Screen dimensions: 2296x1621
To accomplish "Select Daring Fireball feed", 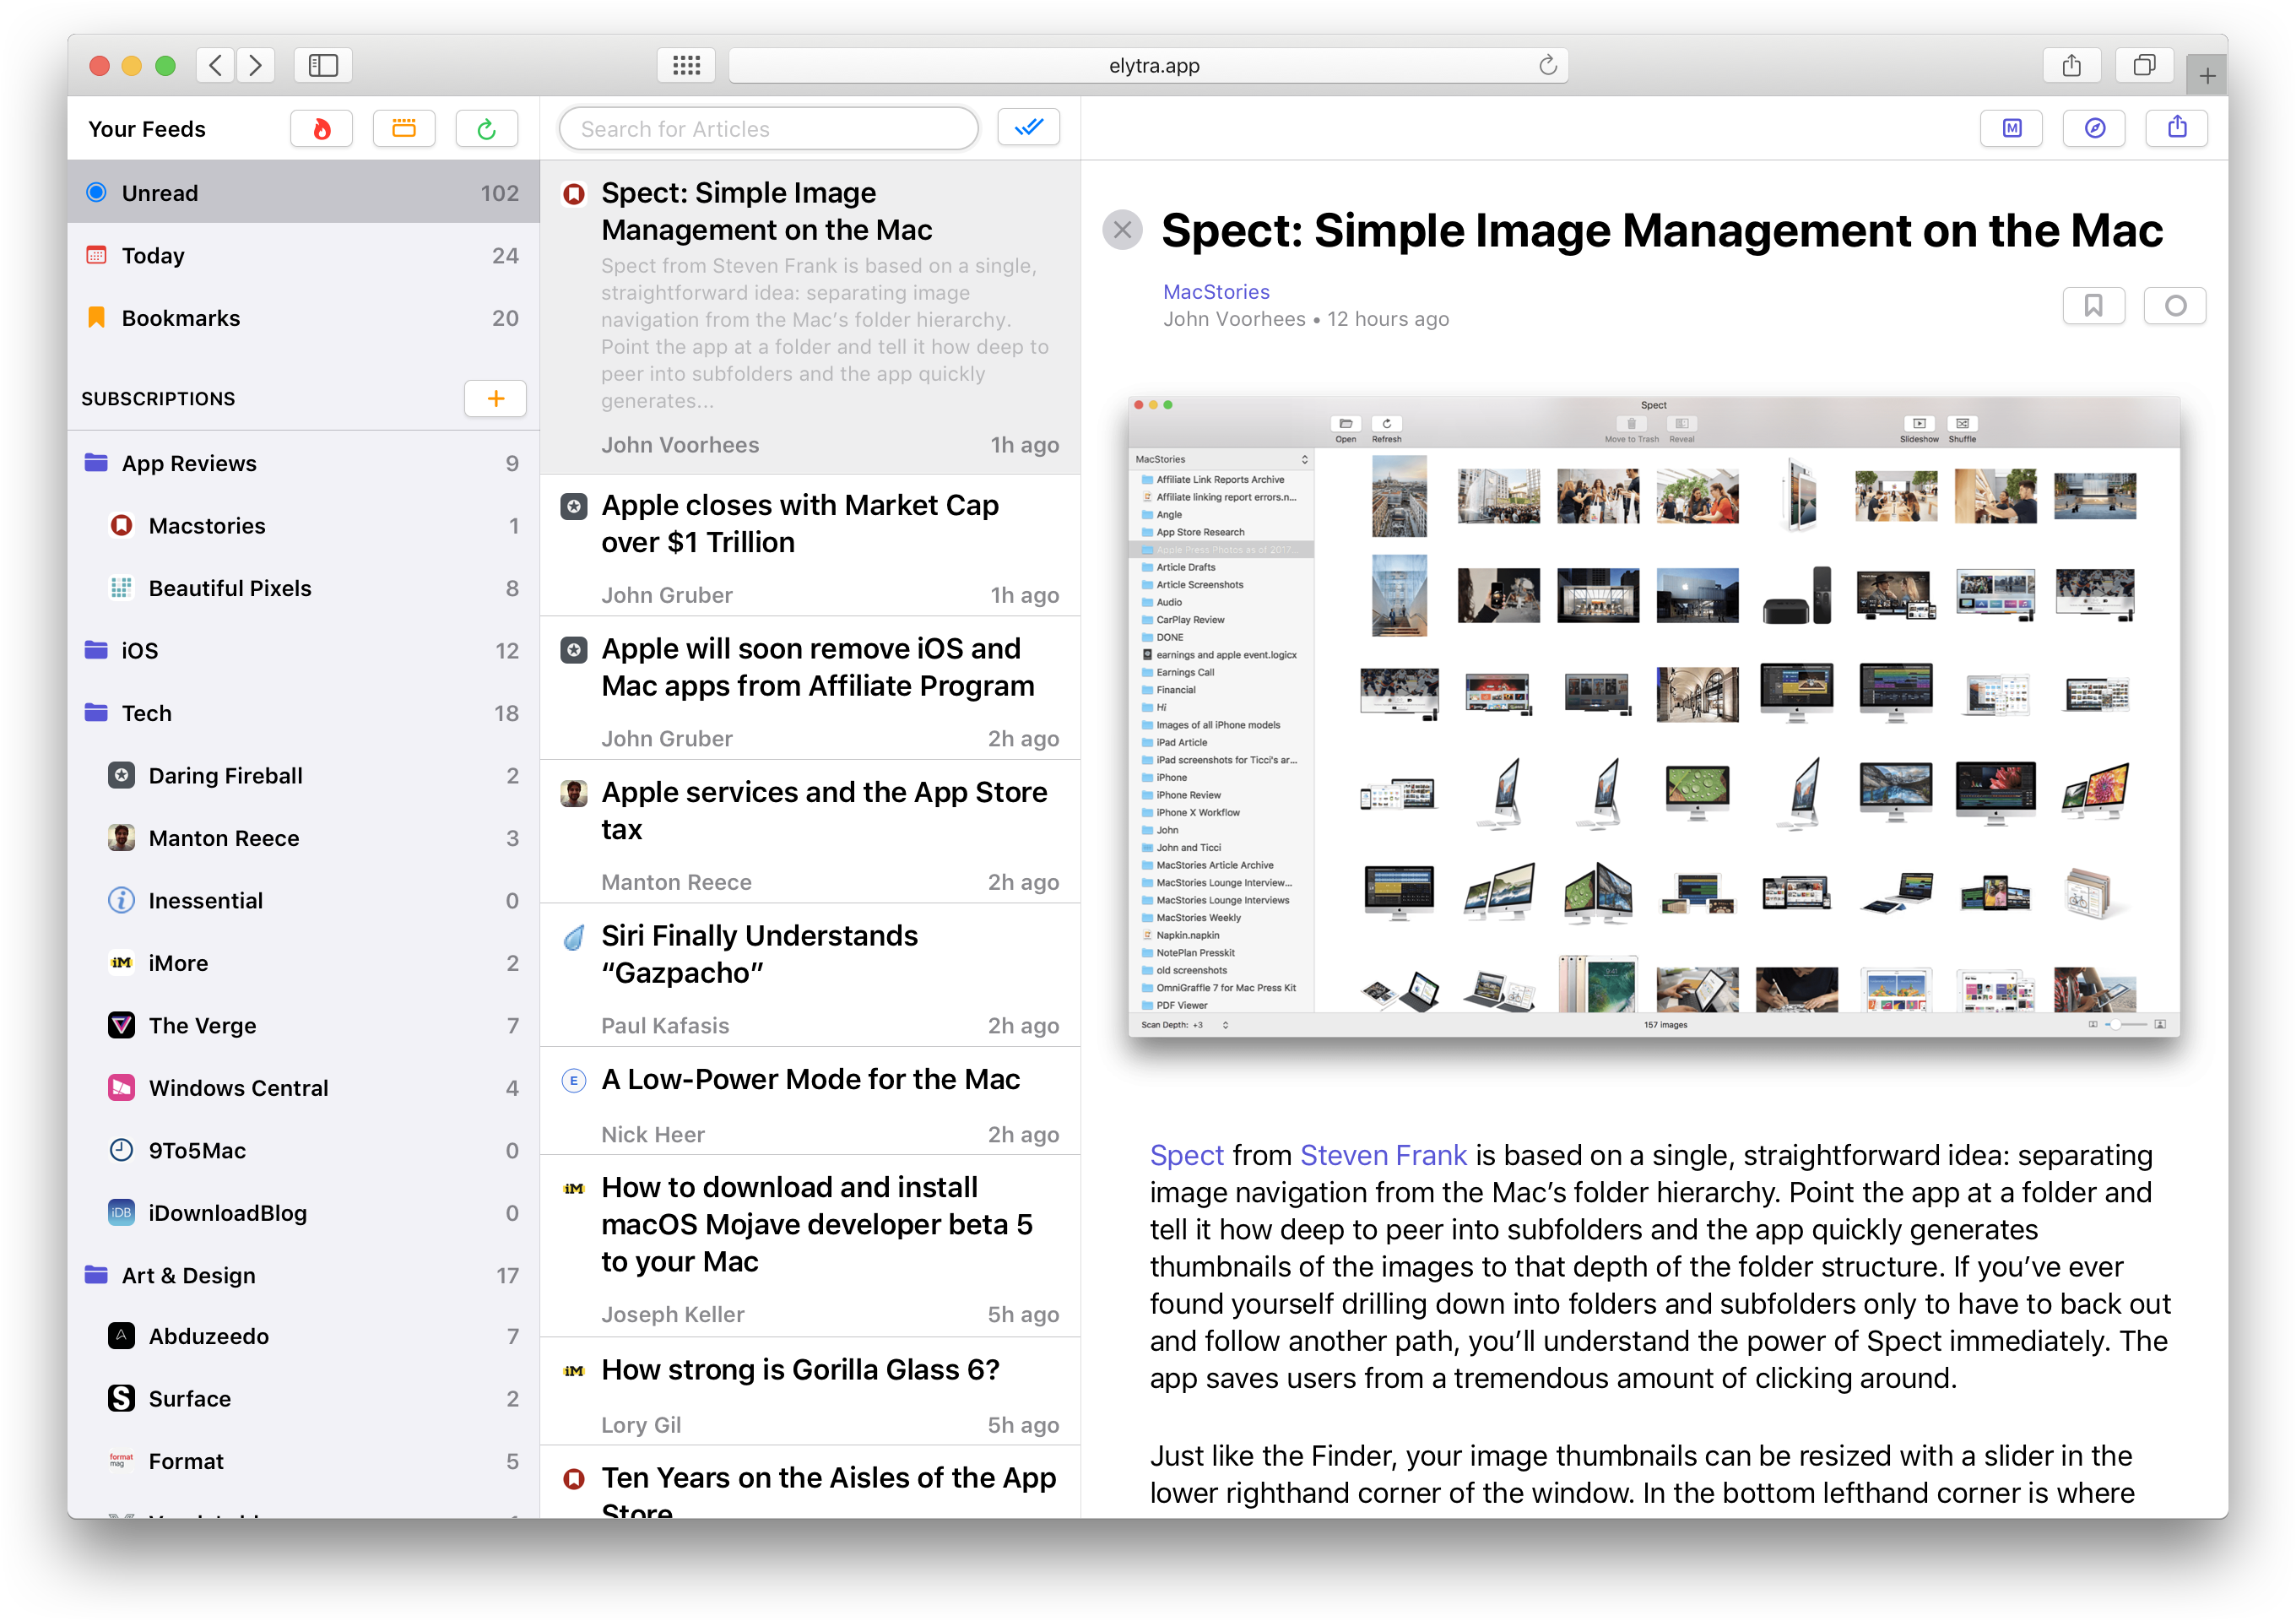I will pyautogui.click(x=303, y=775).
